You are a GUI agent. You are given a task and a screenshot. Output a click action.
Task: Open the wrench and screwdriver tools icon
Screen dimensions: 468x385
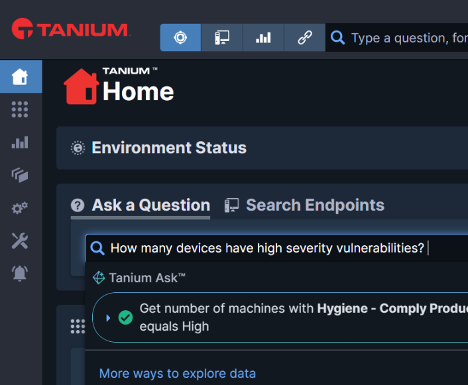(x=20, y=241)
